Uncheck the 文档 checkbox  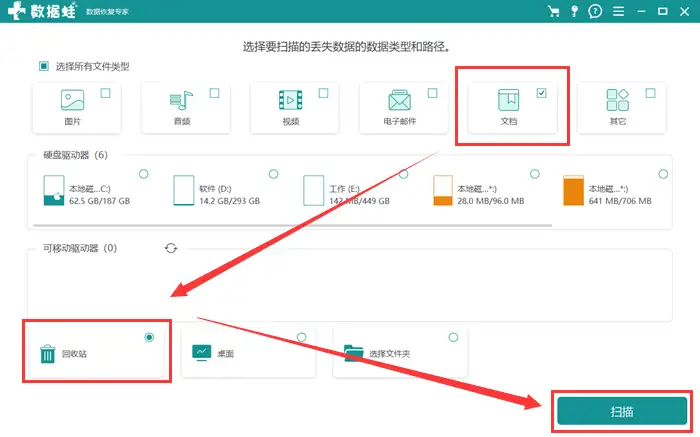tap(542, 93)
